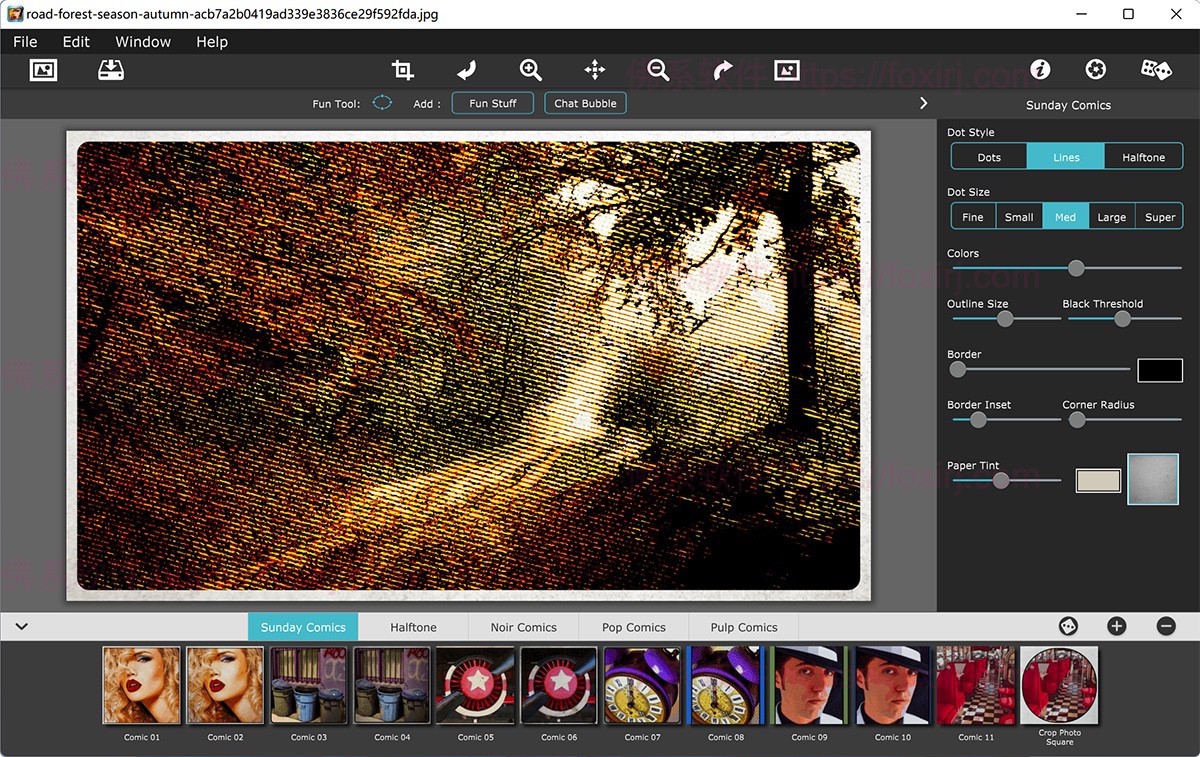This screenshot has width=1200, height=757.
Task: Add a preset with the plus icon
Action: [x=1117, y=626]
